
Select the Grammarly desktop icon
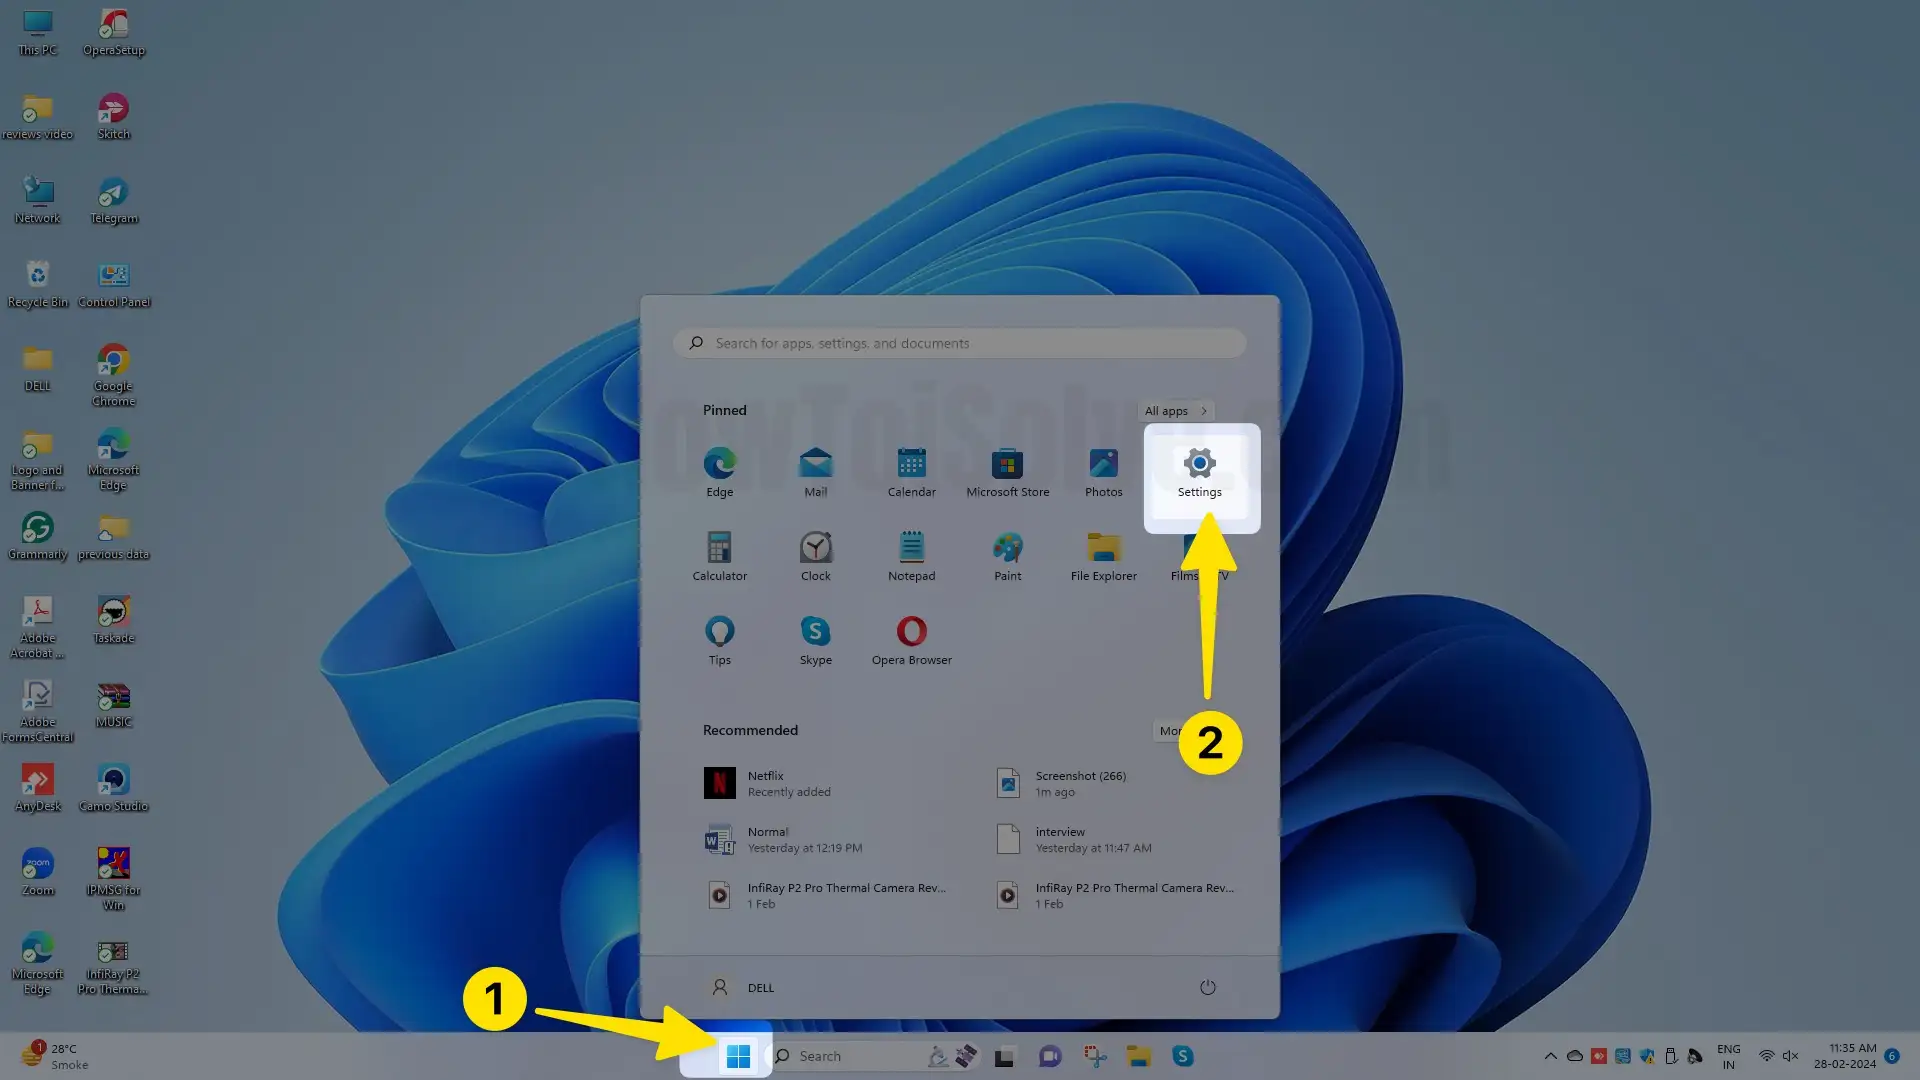38,536
